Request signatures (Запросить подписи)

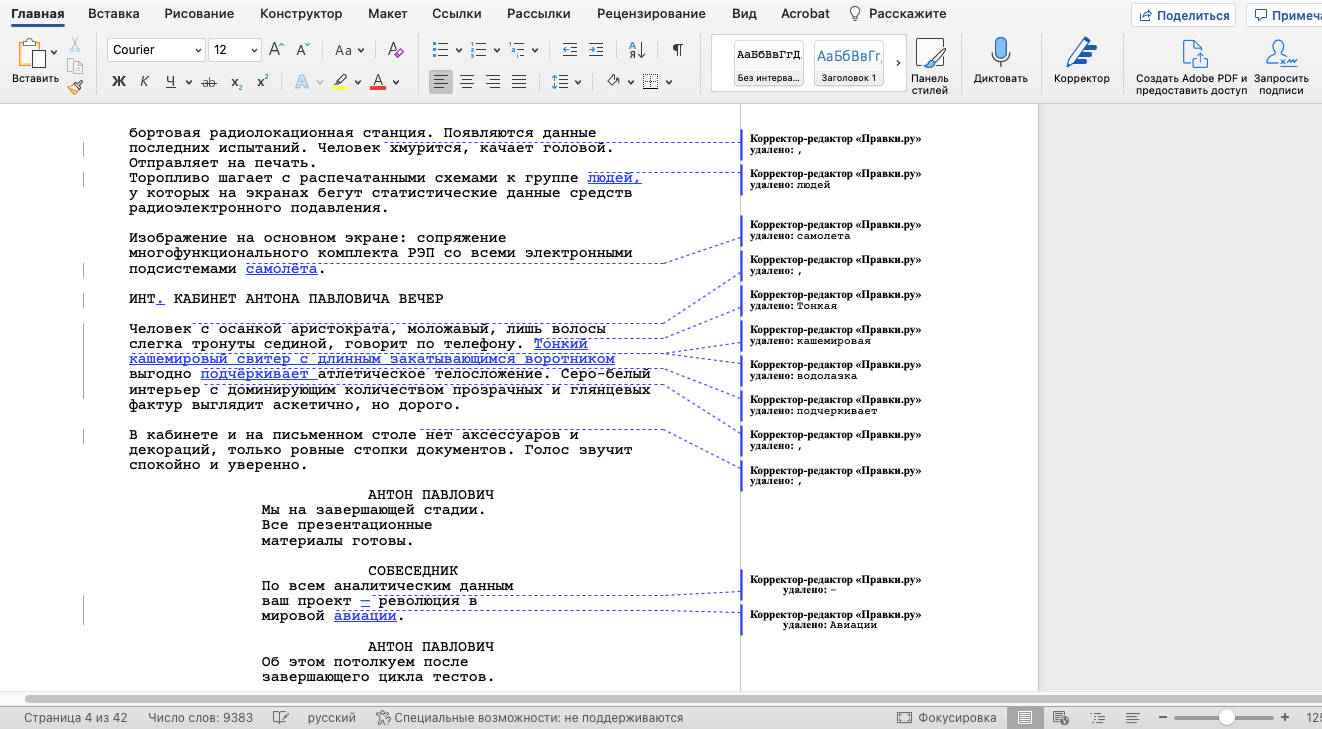1281,67
